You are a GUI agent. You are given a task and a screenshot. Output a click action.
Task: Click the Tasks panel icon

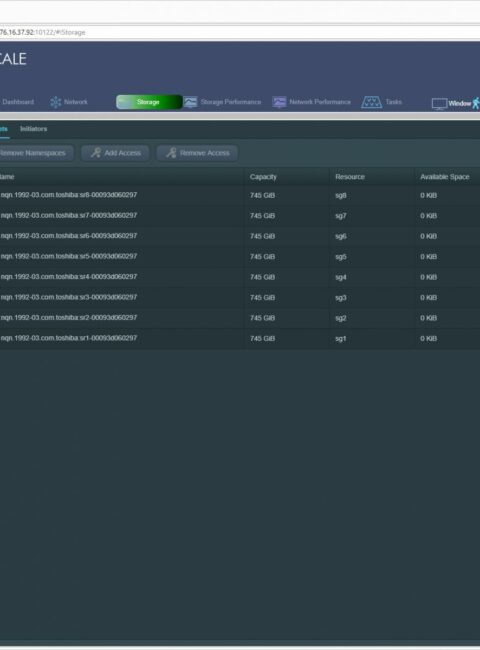coord(371,102)
